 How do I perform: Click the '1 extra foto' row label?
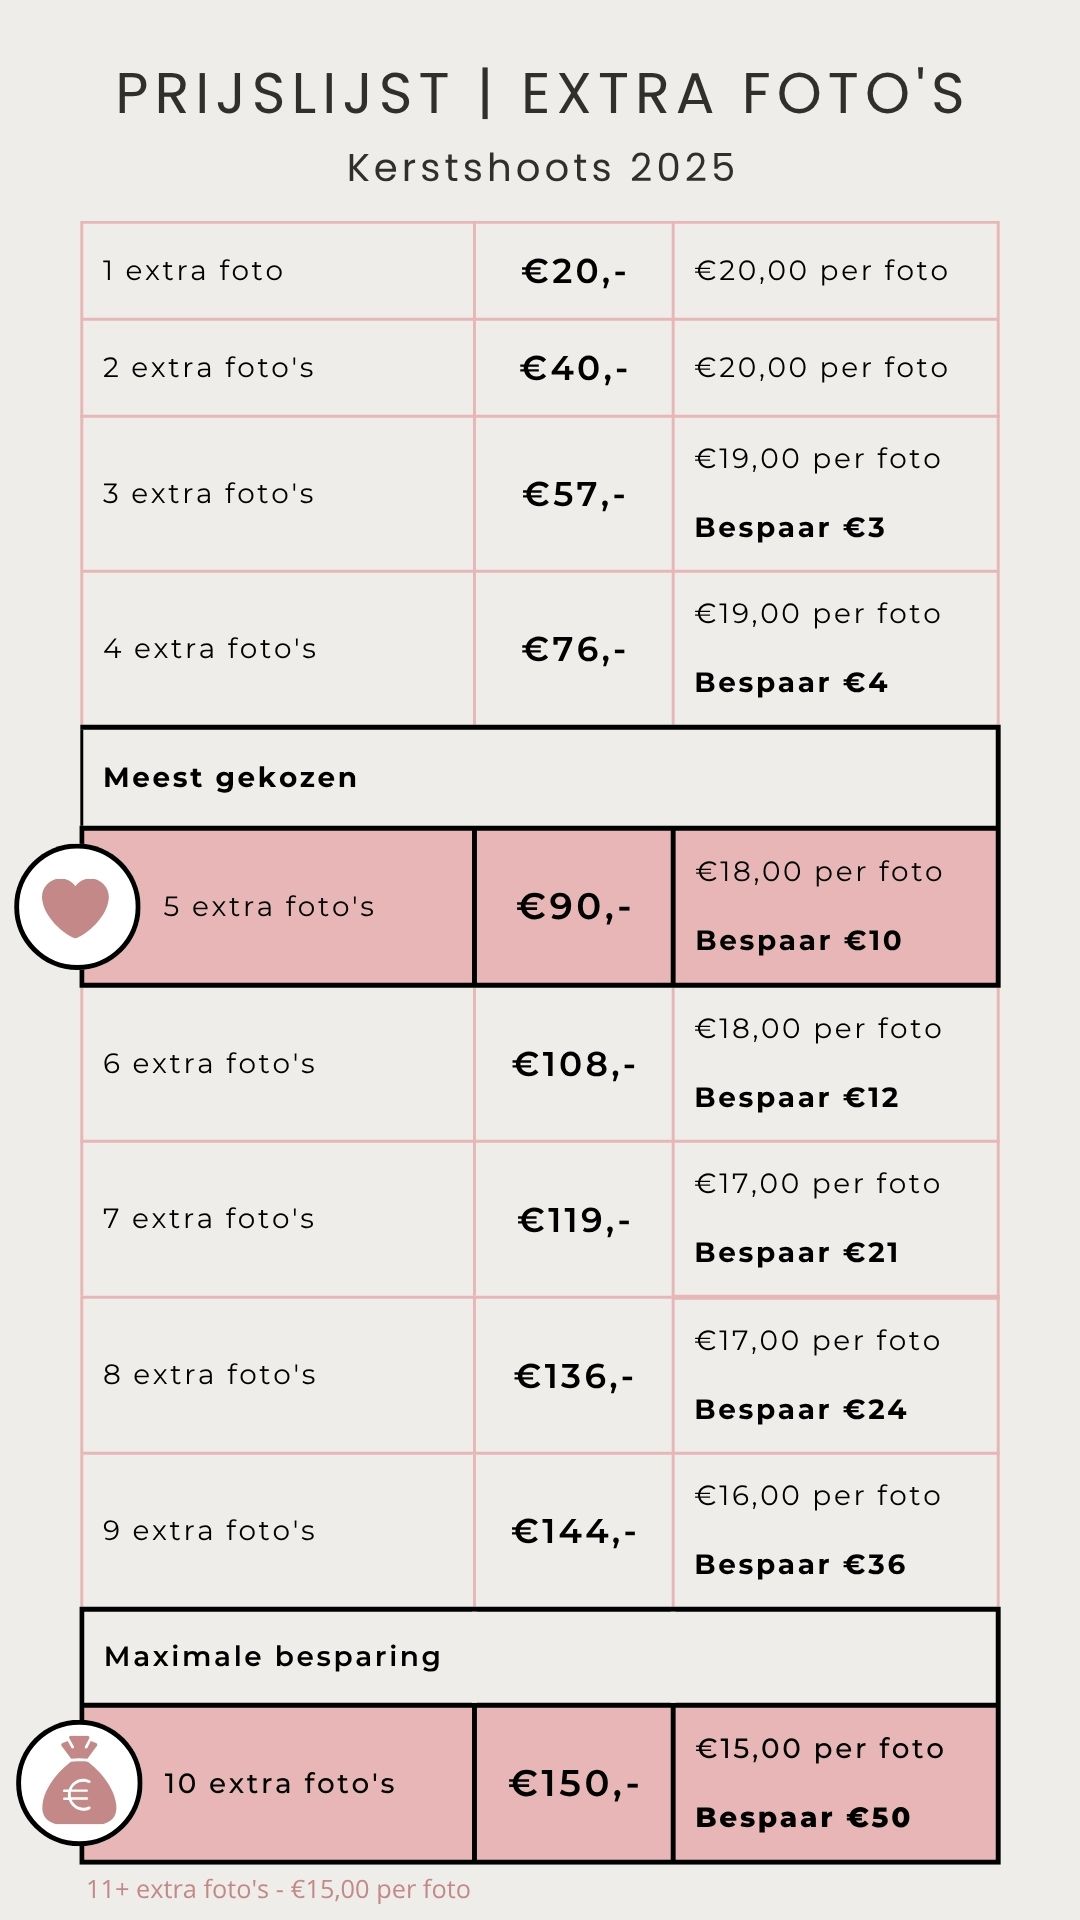coord(193,271)
